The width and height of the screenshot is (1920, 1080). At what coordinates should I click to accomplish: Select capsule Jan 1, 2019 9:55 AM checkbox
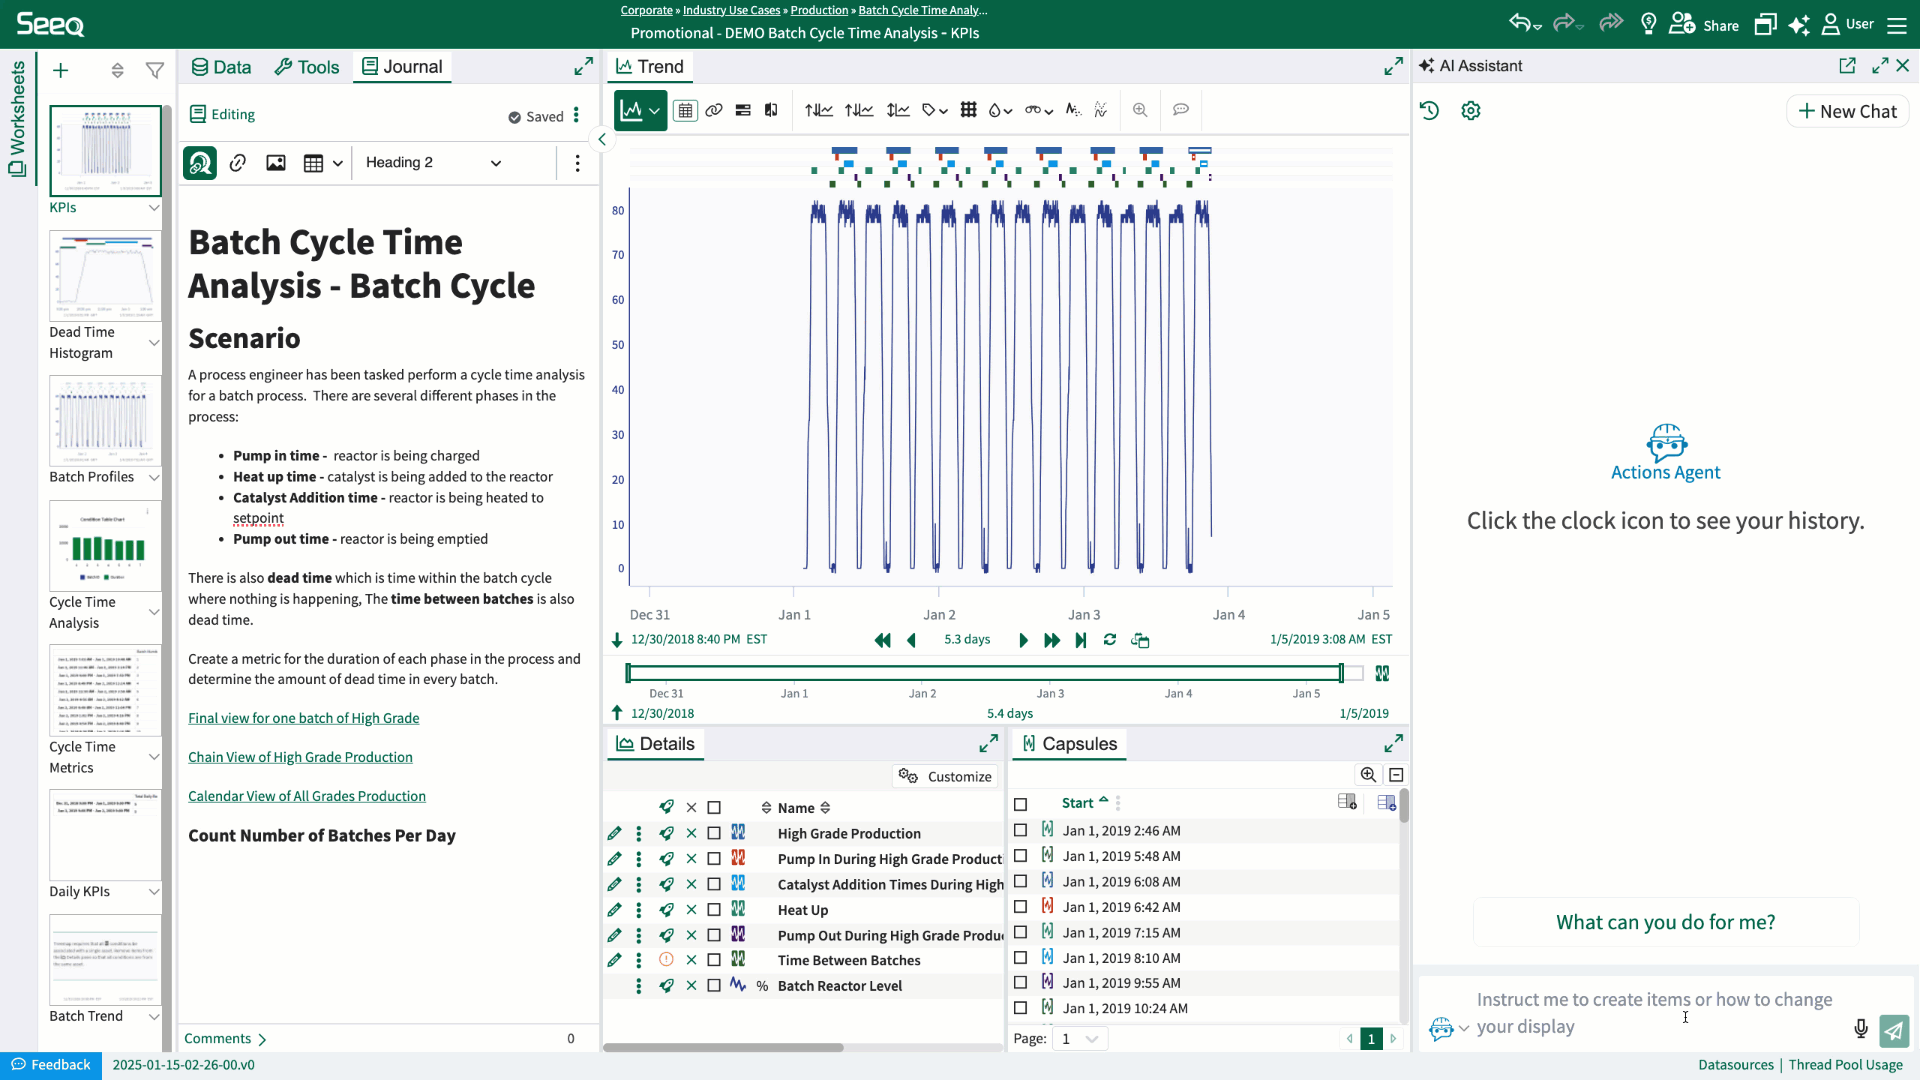click(x=1020, y=983)
